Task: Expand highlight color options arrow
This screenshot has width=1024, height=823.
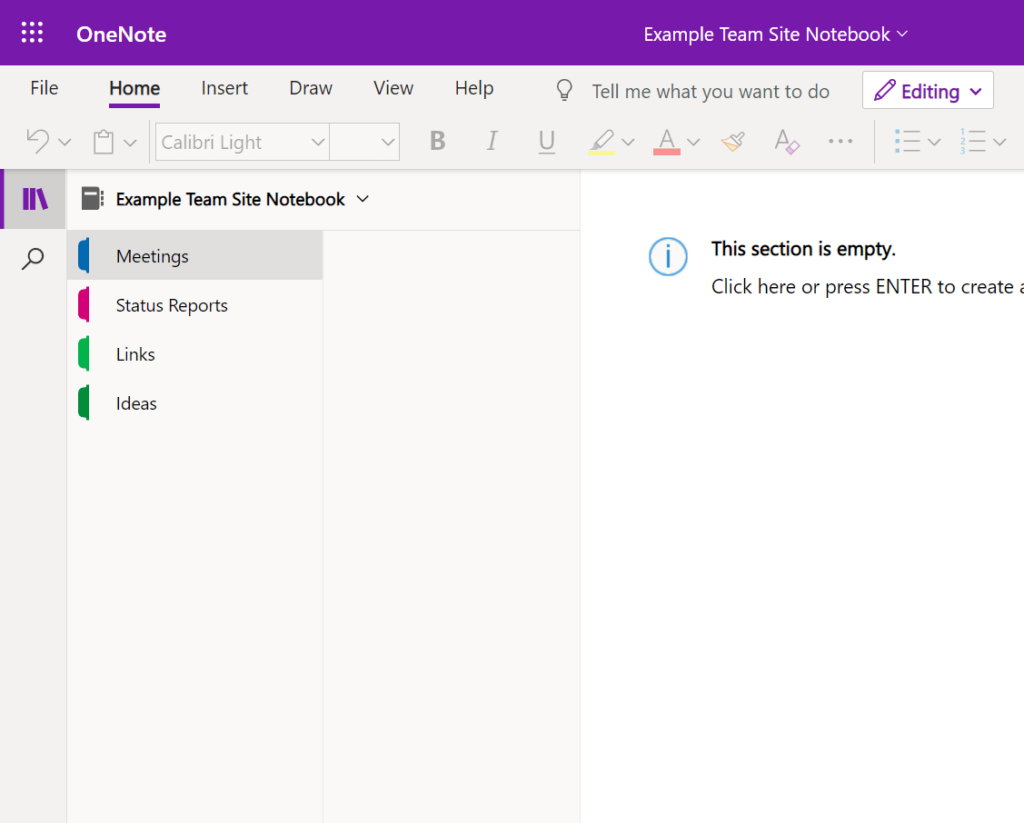Action: [628, 142]
